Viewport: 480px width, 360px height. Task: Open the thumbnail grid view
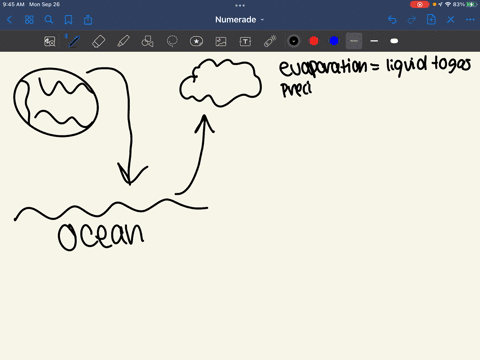[x=29, y=20]
